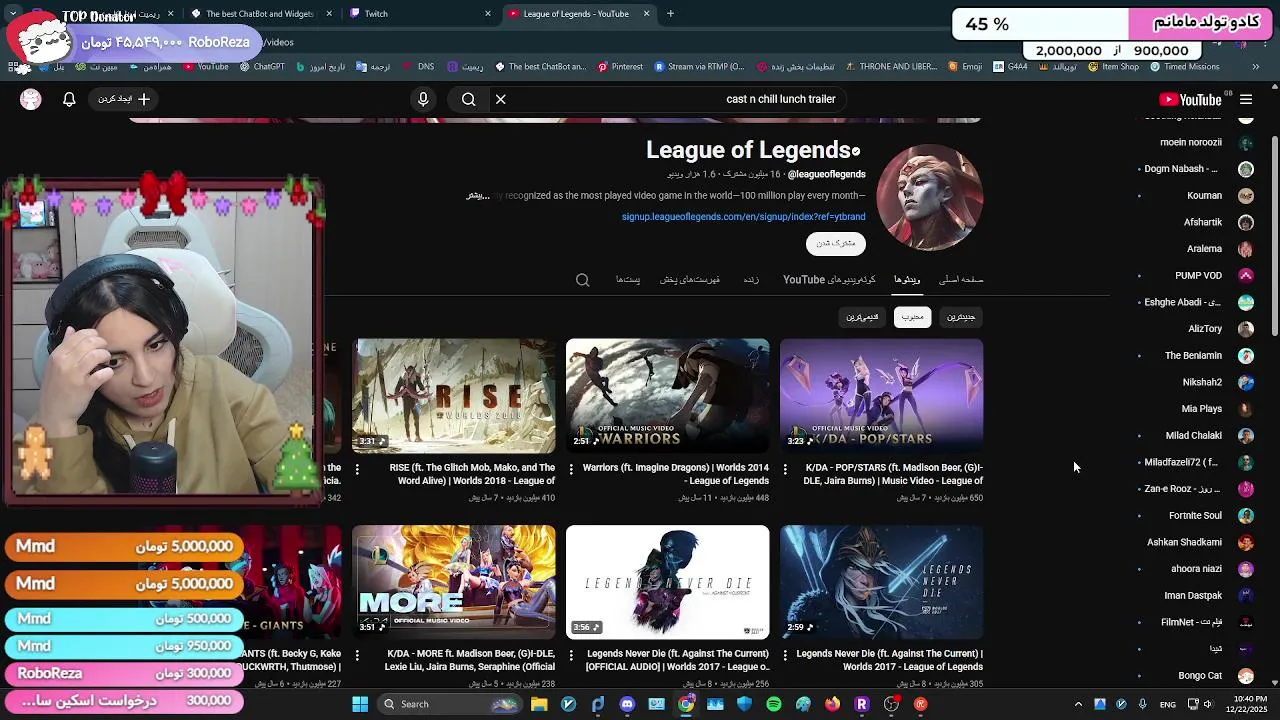The width and height of the screenshot is (1280, 720).
Task: Click the Create button with plus sign
Action: (x=124, y=99)
